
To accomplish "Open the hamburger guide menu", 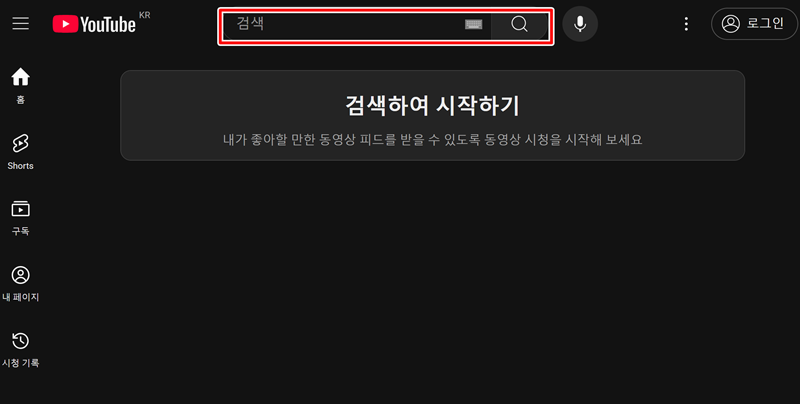I will coord(20,23).
